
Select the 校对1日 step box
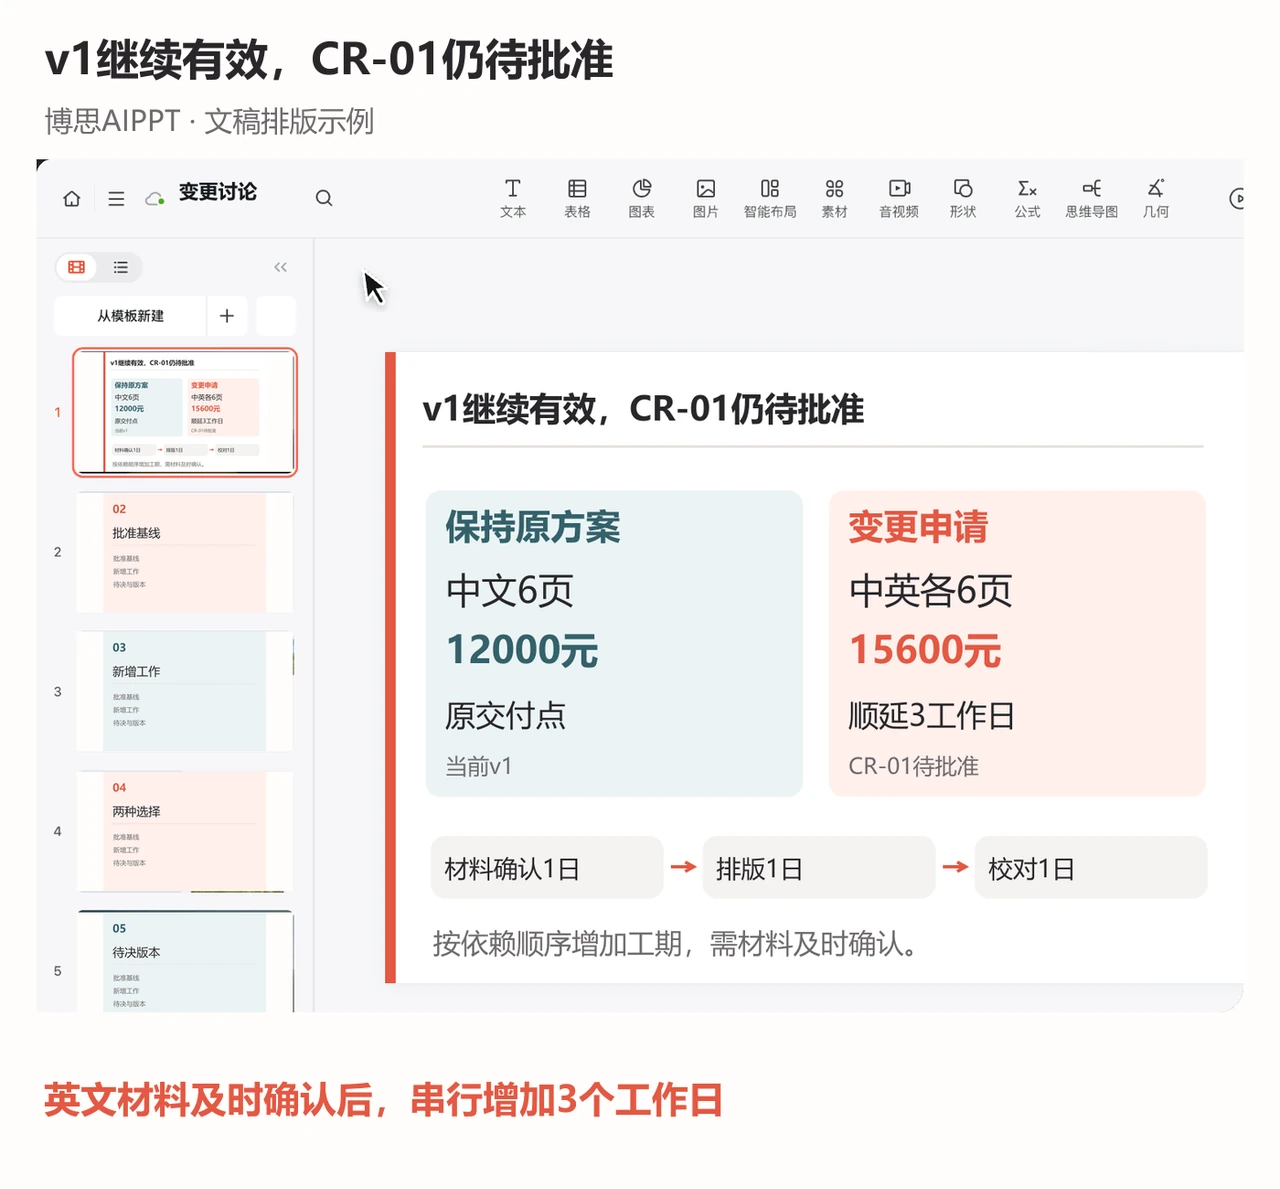tap(1091, 868)
